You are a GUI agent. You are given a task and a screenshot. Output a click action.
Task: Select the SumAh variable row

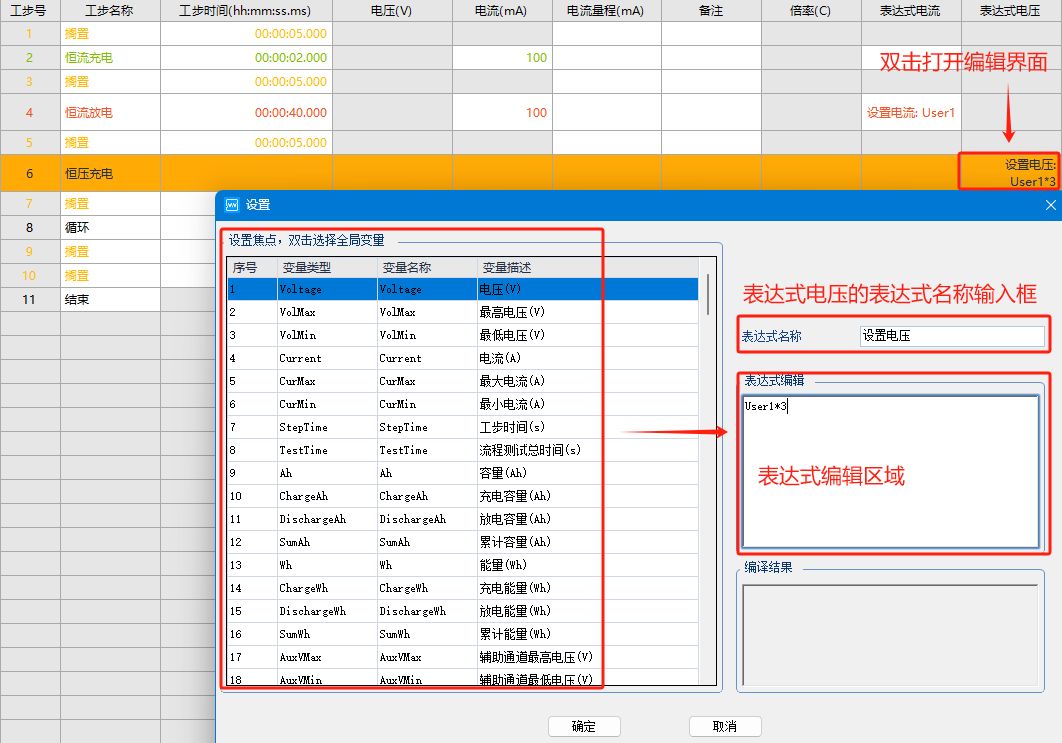400,541
